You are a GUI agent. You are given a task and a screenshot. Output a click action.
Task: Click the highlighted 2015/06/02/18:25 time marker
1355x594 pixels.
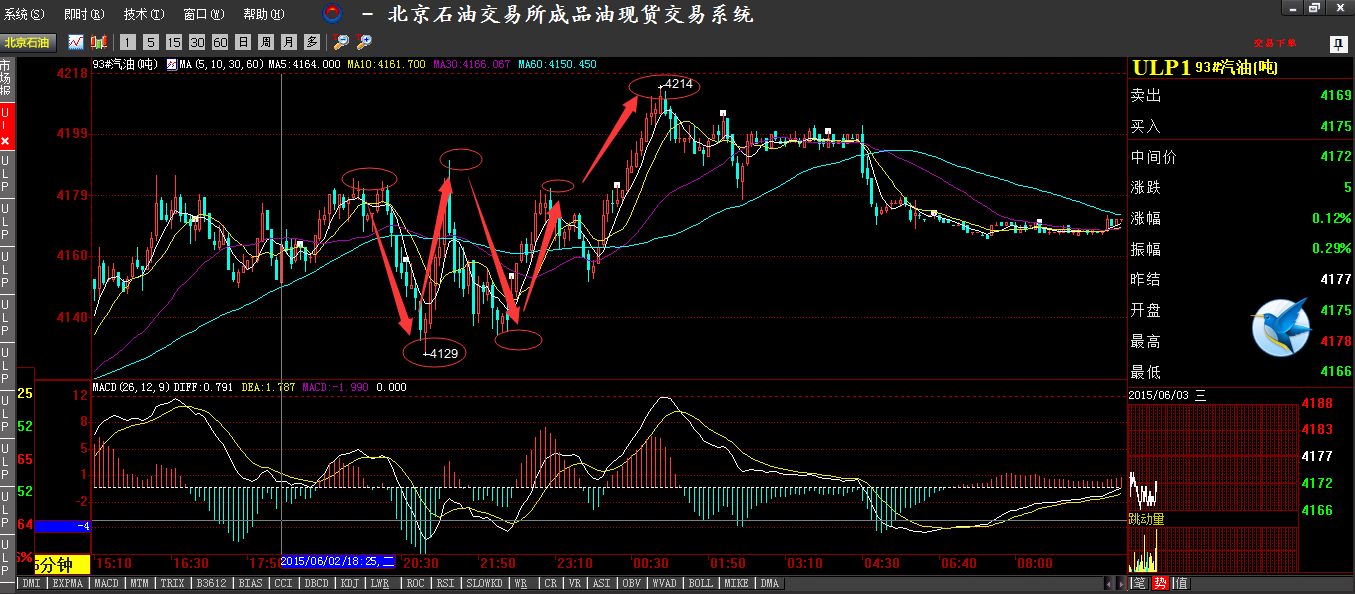[x=339, y=562]
